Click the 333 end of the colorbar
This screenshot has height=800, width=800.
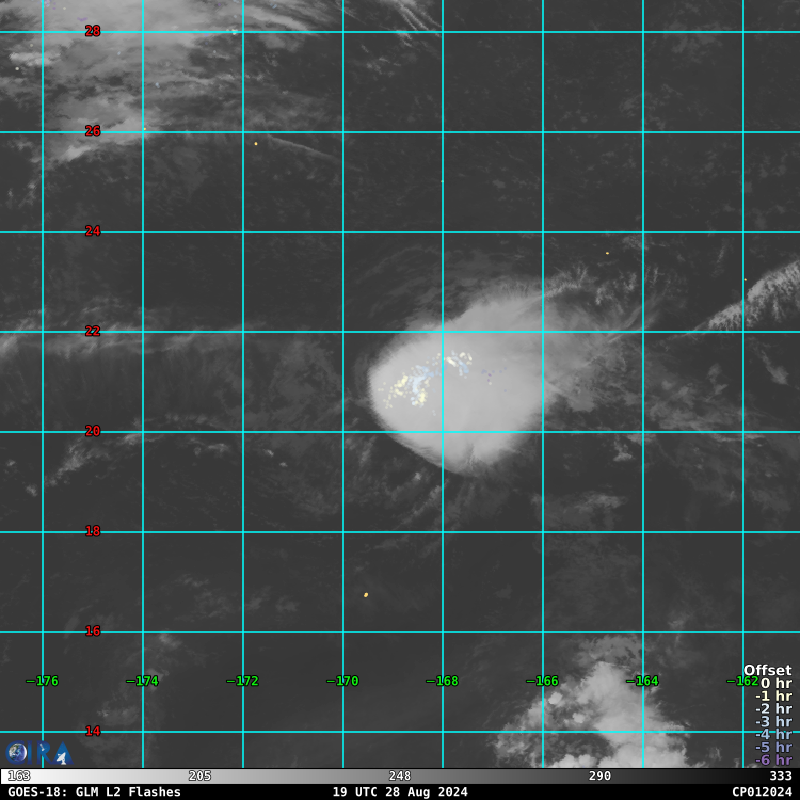pos(780,776)
